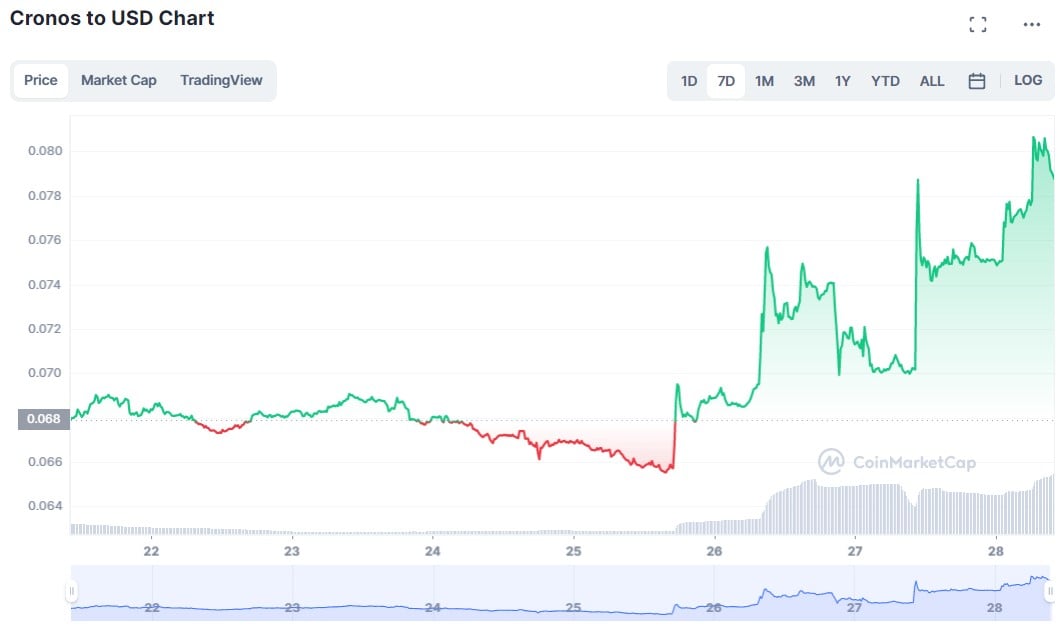Select the Price tab
The height and width of the screenshot is (628, 1063).
pos(40,80)
